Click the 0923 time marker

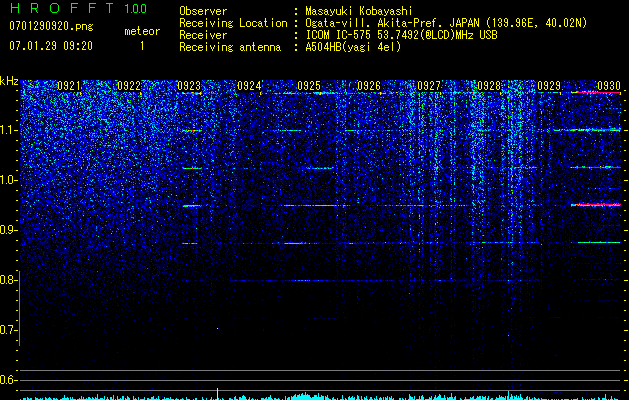[x=189, y=86]
